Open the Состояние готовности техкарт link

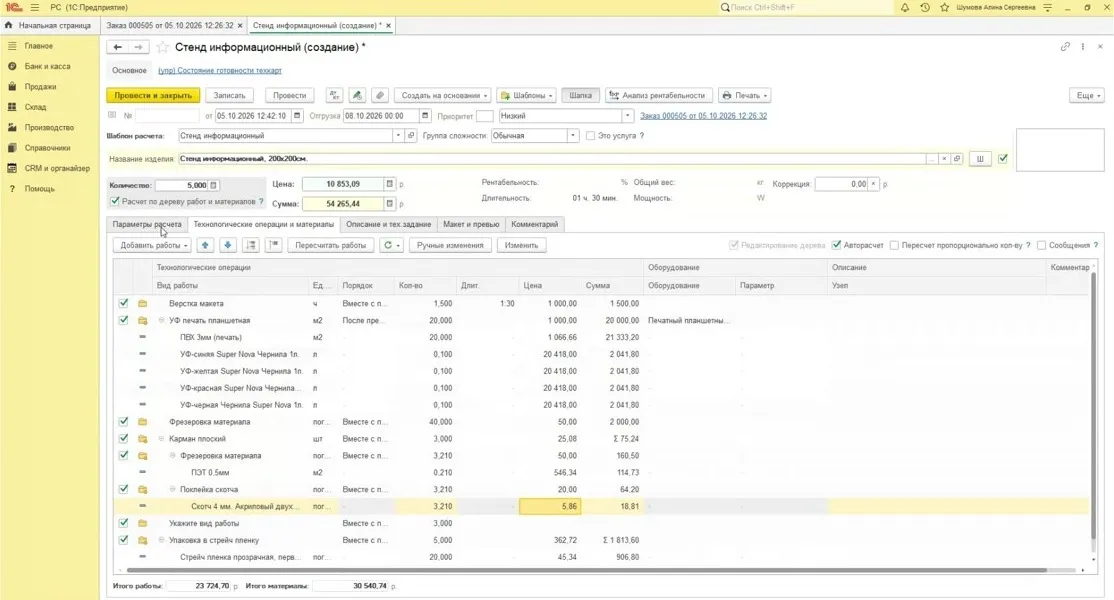[220, 70]
